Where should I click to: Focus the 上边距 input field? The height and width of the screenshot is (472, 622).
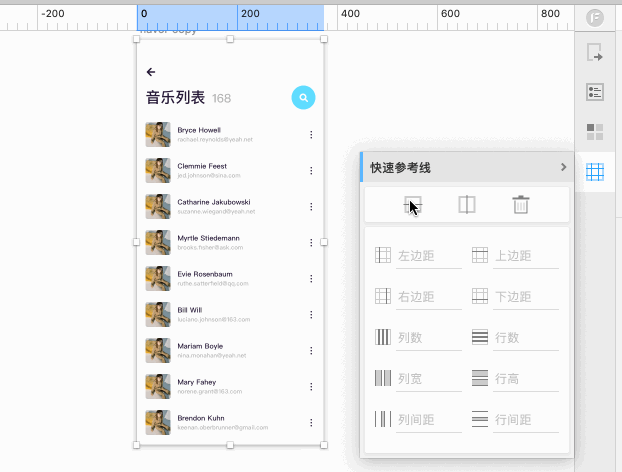click(x=526, y=256)
